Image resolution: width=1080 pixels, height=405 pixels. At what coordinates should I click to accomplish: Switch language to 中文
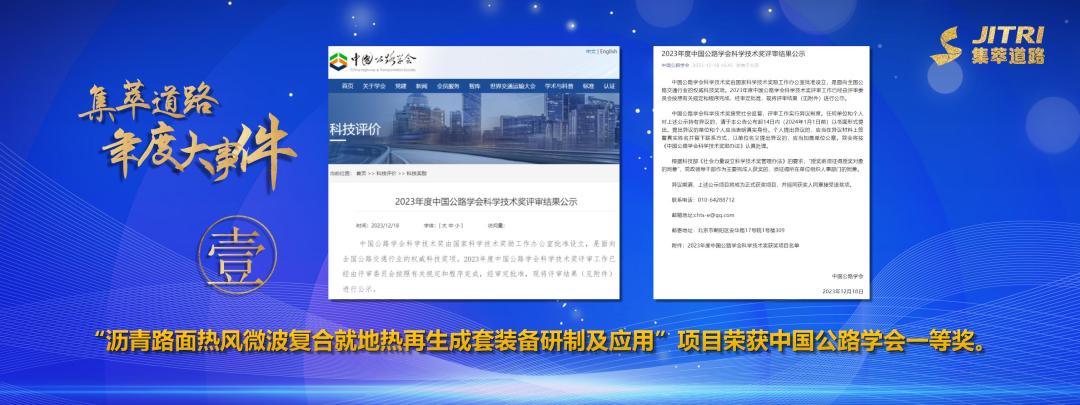click(591, 51)
